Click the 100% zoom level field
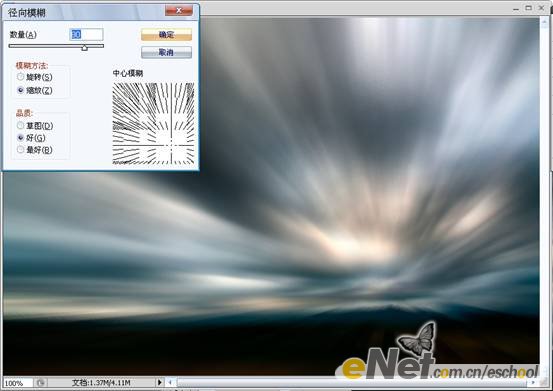Image resolution: width=553 pixels, height=391 pixels. [18, 383]
